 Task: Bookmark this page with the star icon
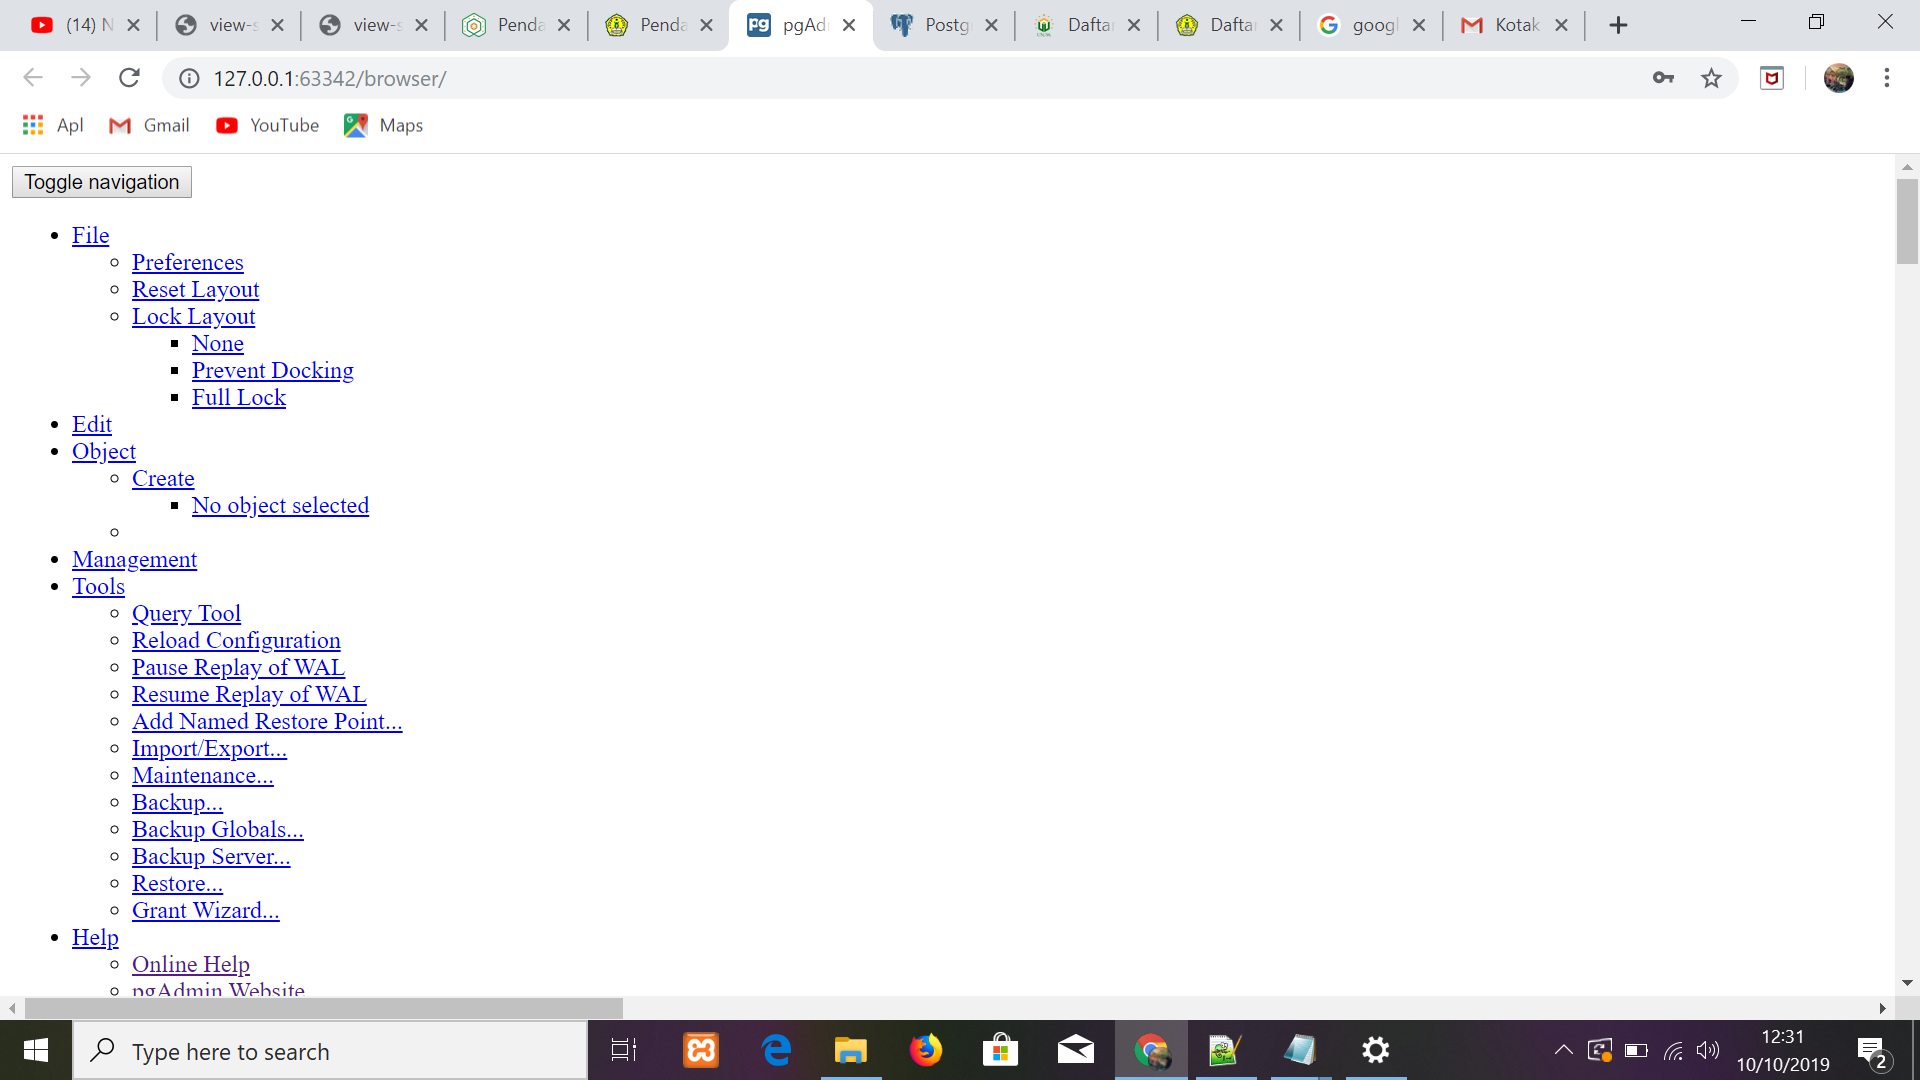coord(1711,78)
